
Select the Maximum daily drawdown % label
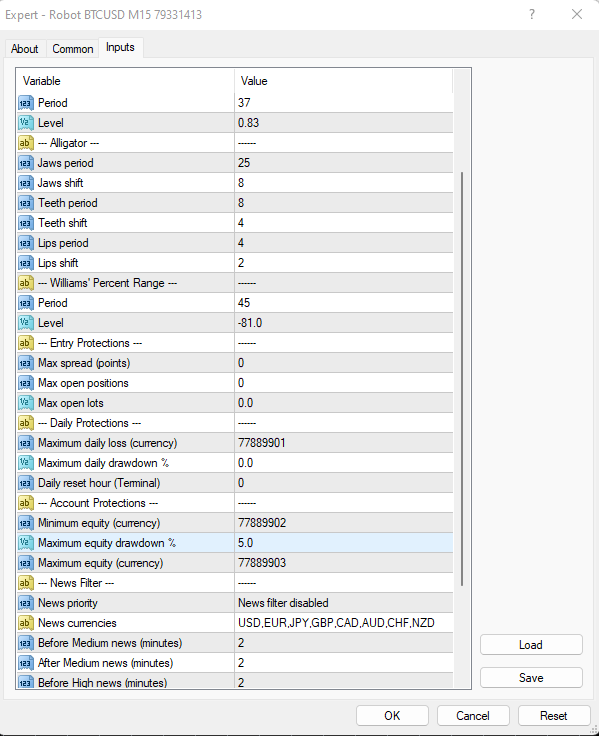pyautogui.click(x=103, y=463)
